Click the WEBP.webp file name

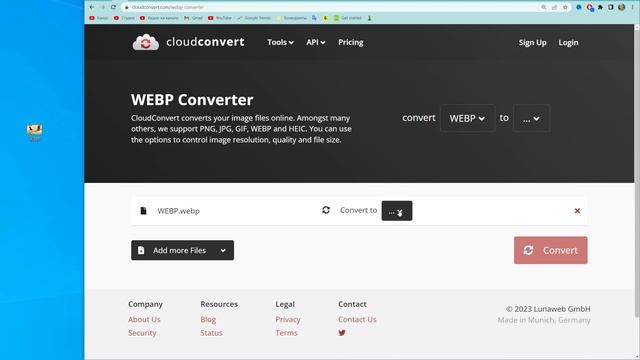(178, 211)
